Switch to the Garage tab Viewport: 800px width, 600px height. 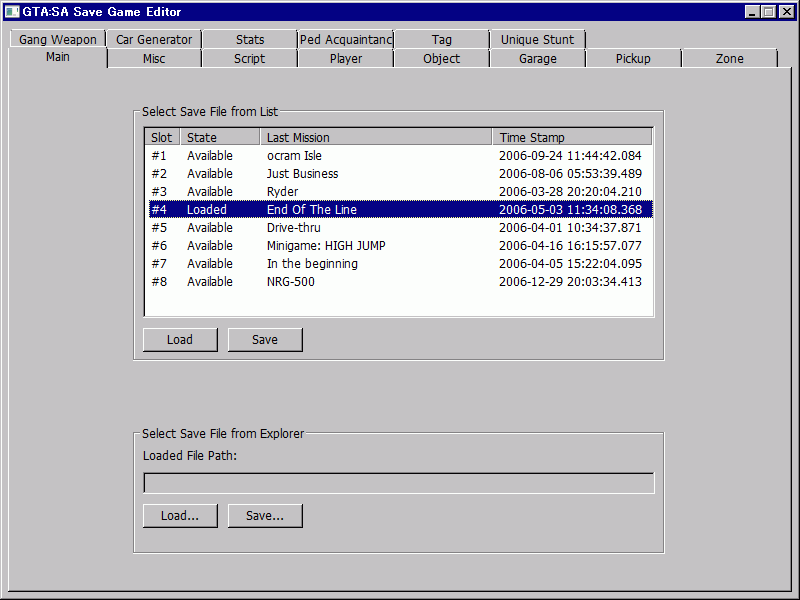(x=537, y=59)
